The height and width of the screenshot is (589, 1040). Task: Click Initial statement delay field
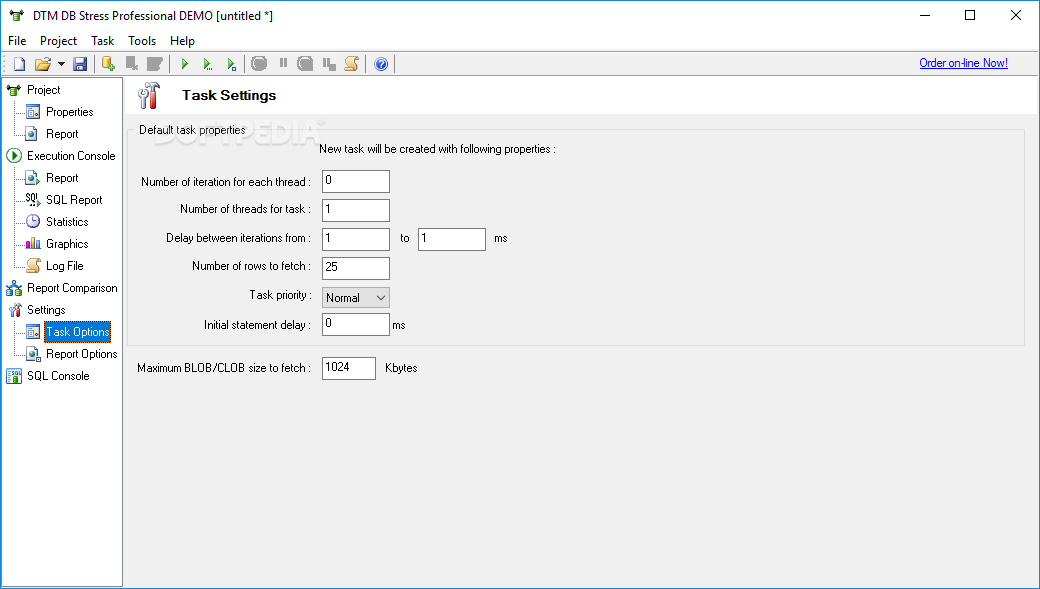click(x=356, y=324)
